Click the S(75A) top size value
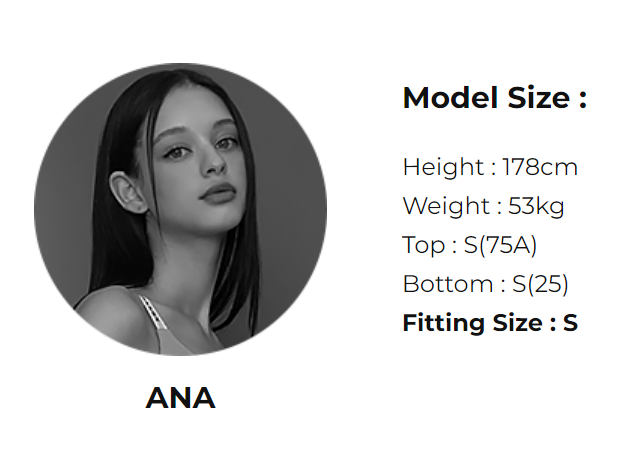The width and height of the screenshot is (642, 456). click(x=500, y=245)
